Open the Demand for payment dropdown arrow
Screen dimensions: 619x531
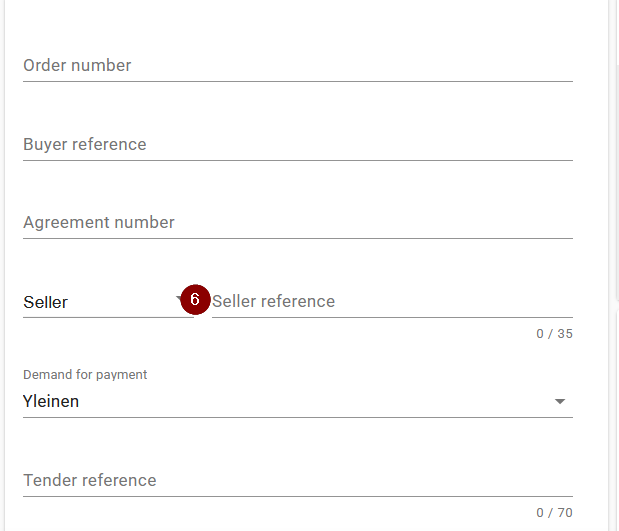tap(560, 402)
